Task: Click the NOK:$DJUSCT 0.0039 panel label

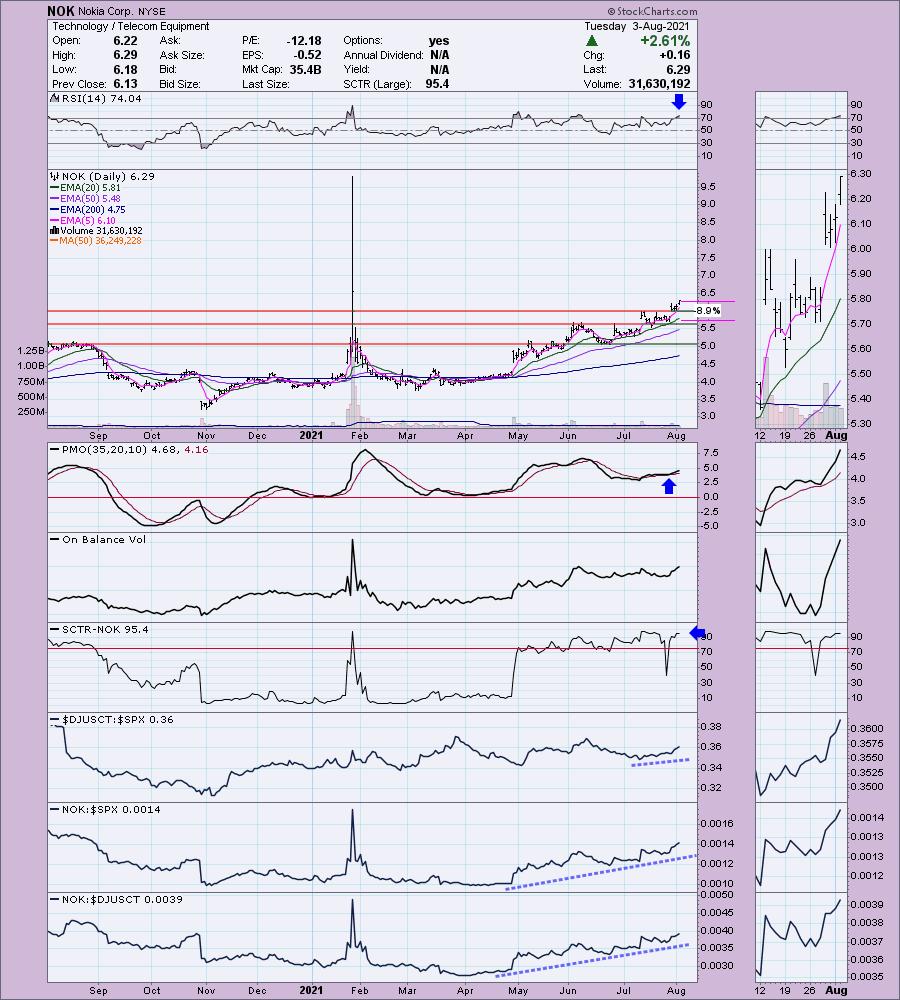Action: point(122,899)
